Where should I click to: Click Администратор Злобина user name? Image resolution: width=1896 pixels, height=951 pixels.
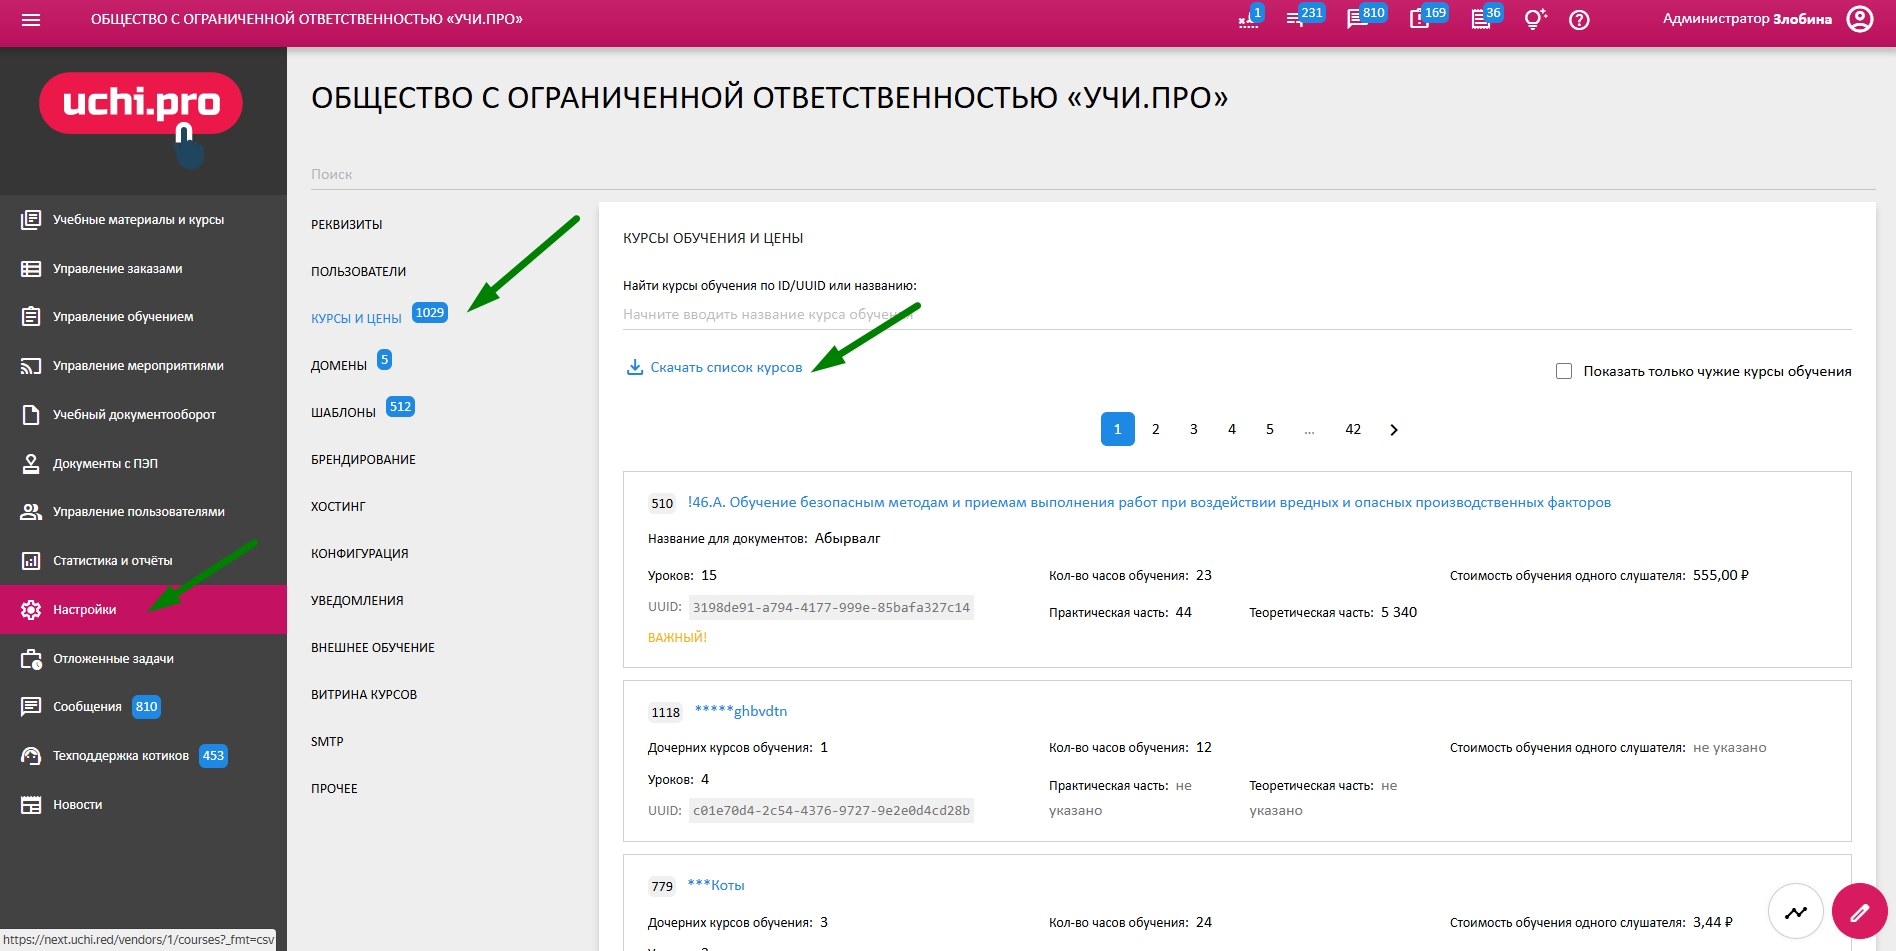tap(1747, 19)
